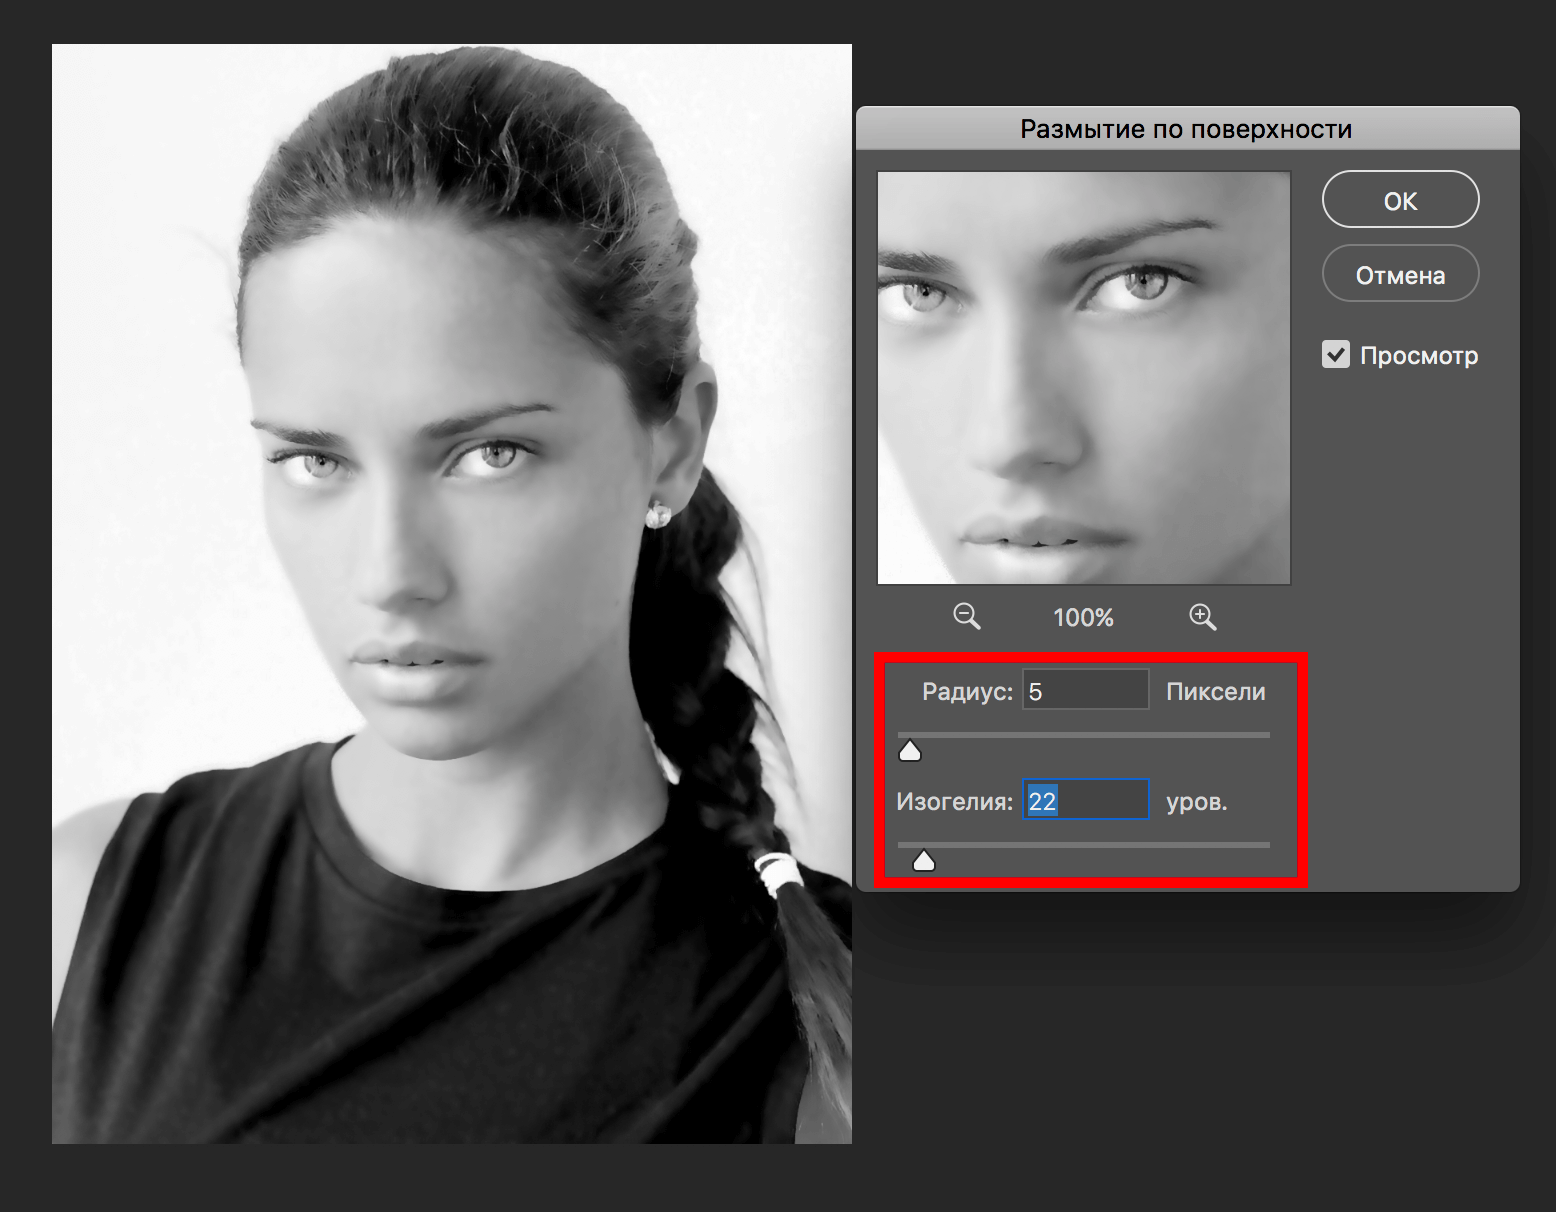Image resolution: width=1556 pixels, height=1212 pixels.
Task: Click the middle of Радиус slider track
Action: point(1084,735)
